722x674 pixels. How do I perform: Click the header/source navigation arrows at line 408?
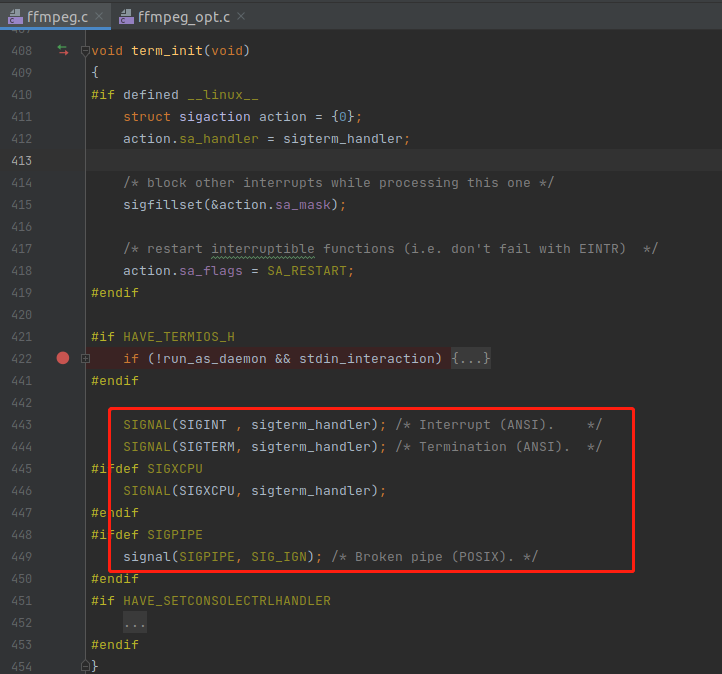63,50
